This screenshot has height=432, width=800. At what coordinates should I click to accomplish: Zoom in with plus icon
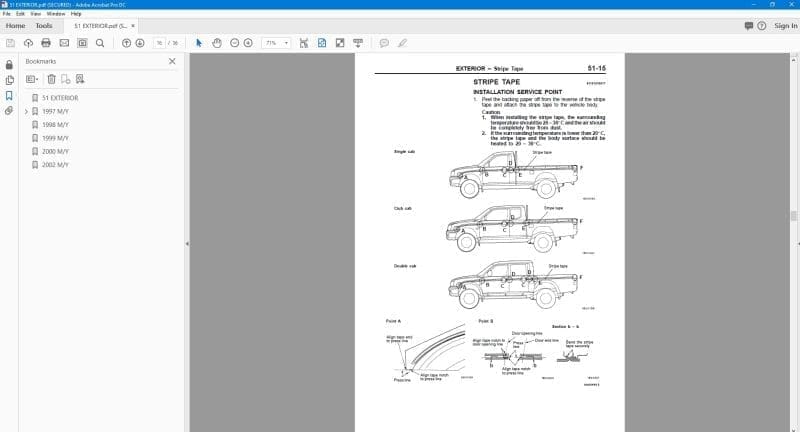tap(248, 43)
